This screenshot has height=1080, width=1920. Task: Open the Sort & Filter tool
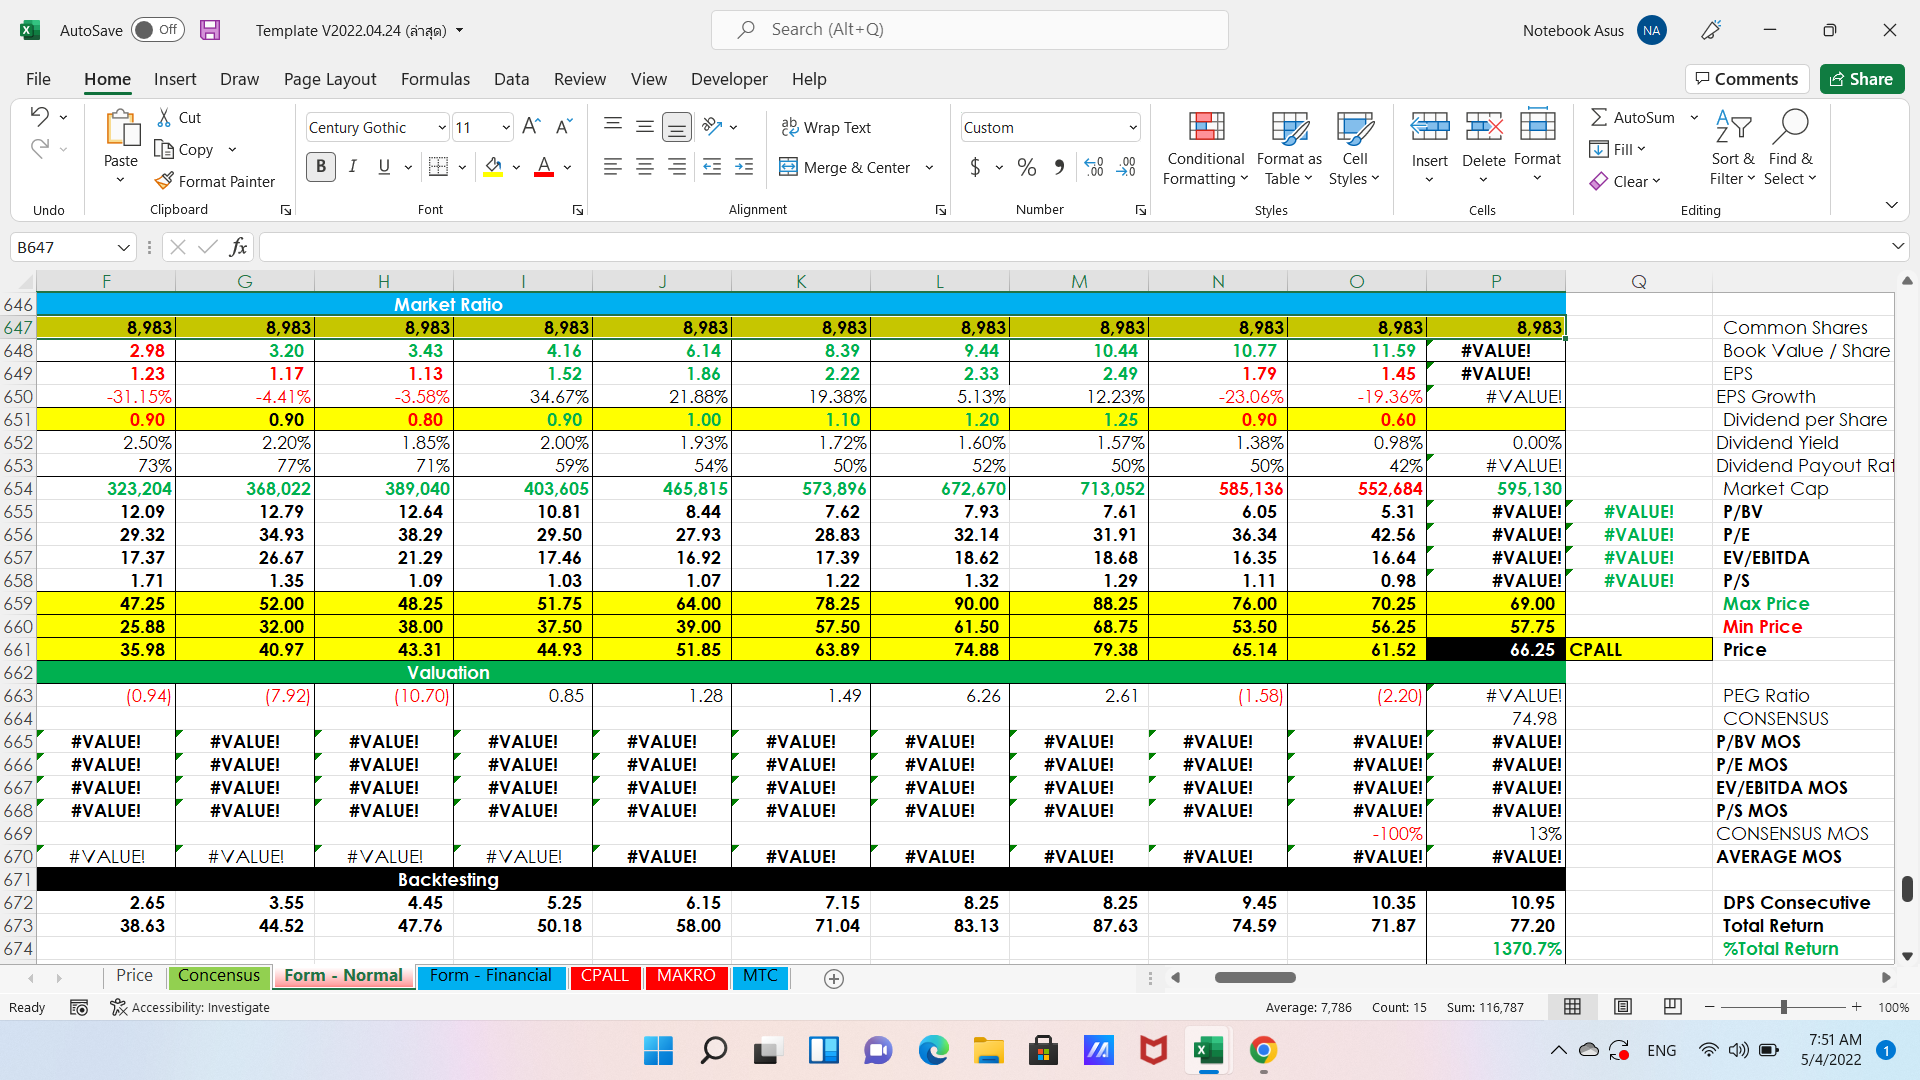point(1732,148)
